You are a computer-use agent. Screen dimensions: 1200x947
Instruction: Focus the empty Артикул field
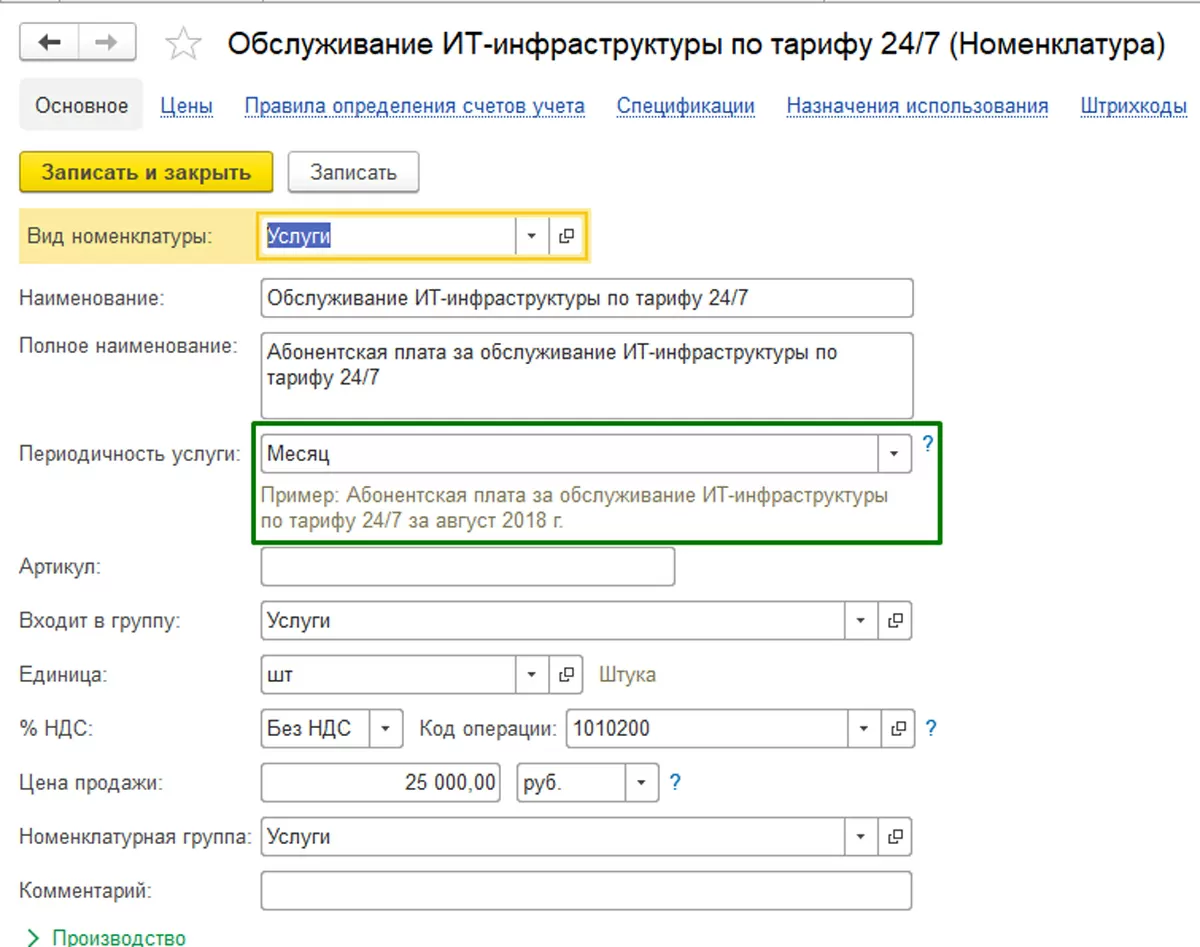pos(467,567)
